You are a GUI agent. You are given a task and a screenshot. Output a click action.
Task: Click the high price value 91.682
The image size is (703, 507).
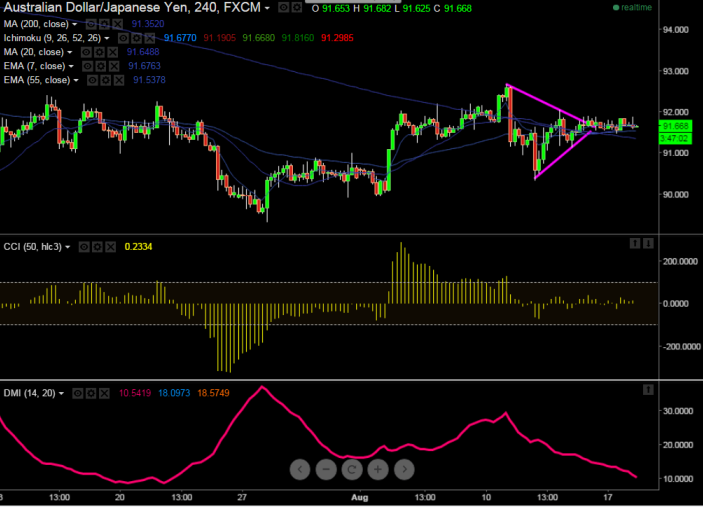[x=377, y=9]
